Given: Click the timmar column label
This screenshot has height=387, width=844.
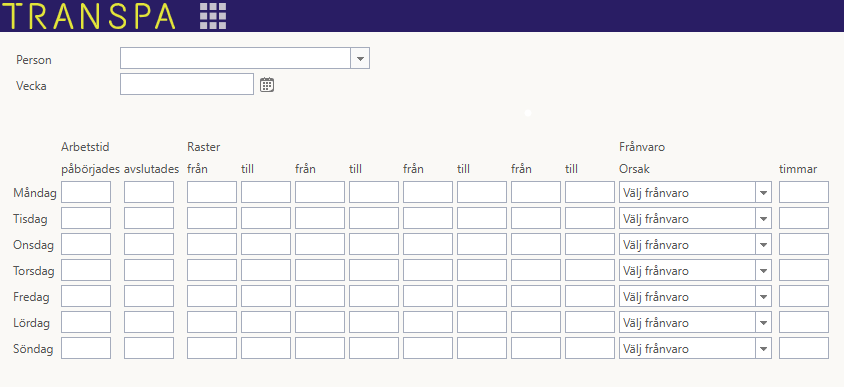Looking at the screenshot, I should coord(798,169).
